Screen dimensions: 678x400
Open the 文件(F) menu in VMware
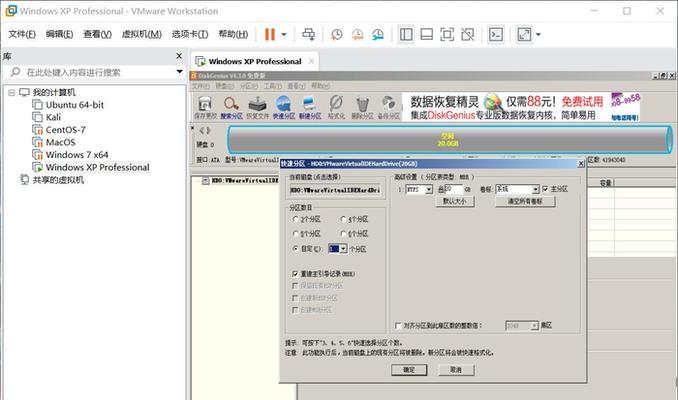tap(22, 34)
